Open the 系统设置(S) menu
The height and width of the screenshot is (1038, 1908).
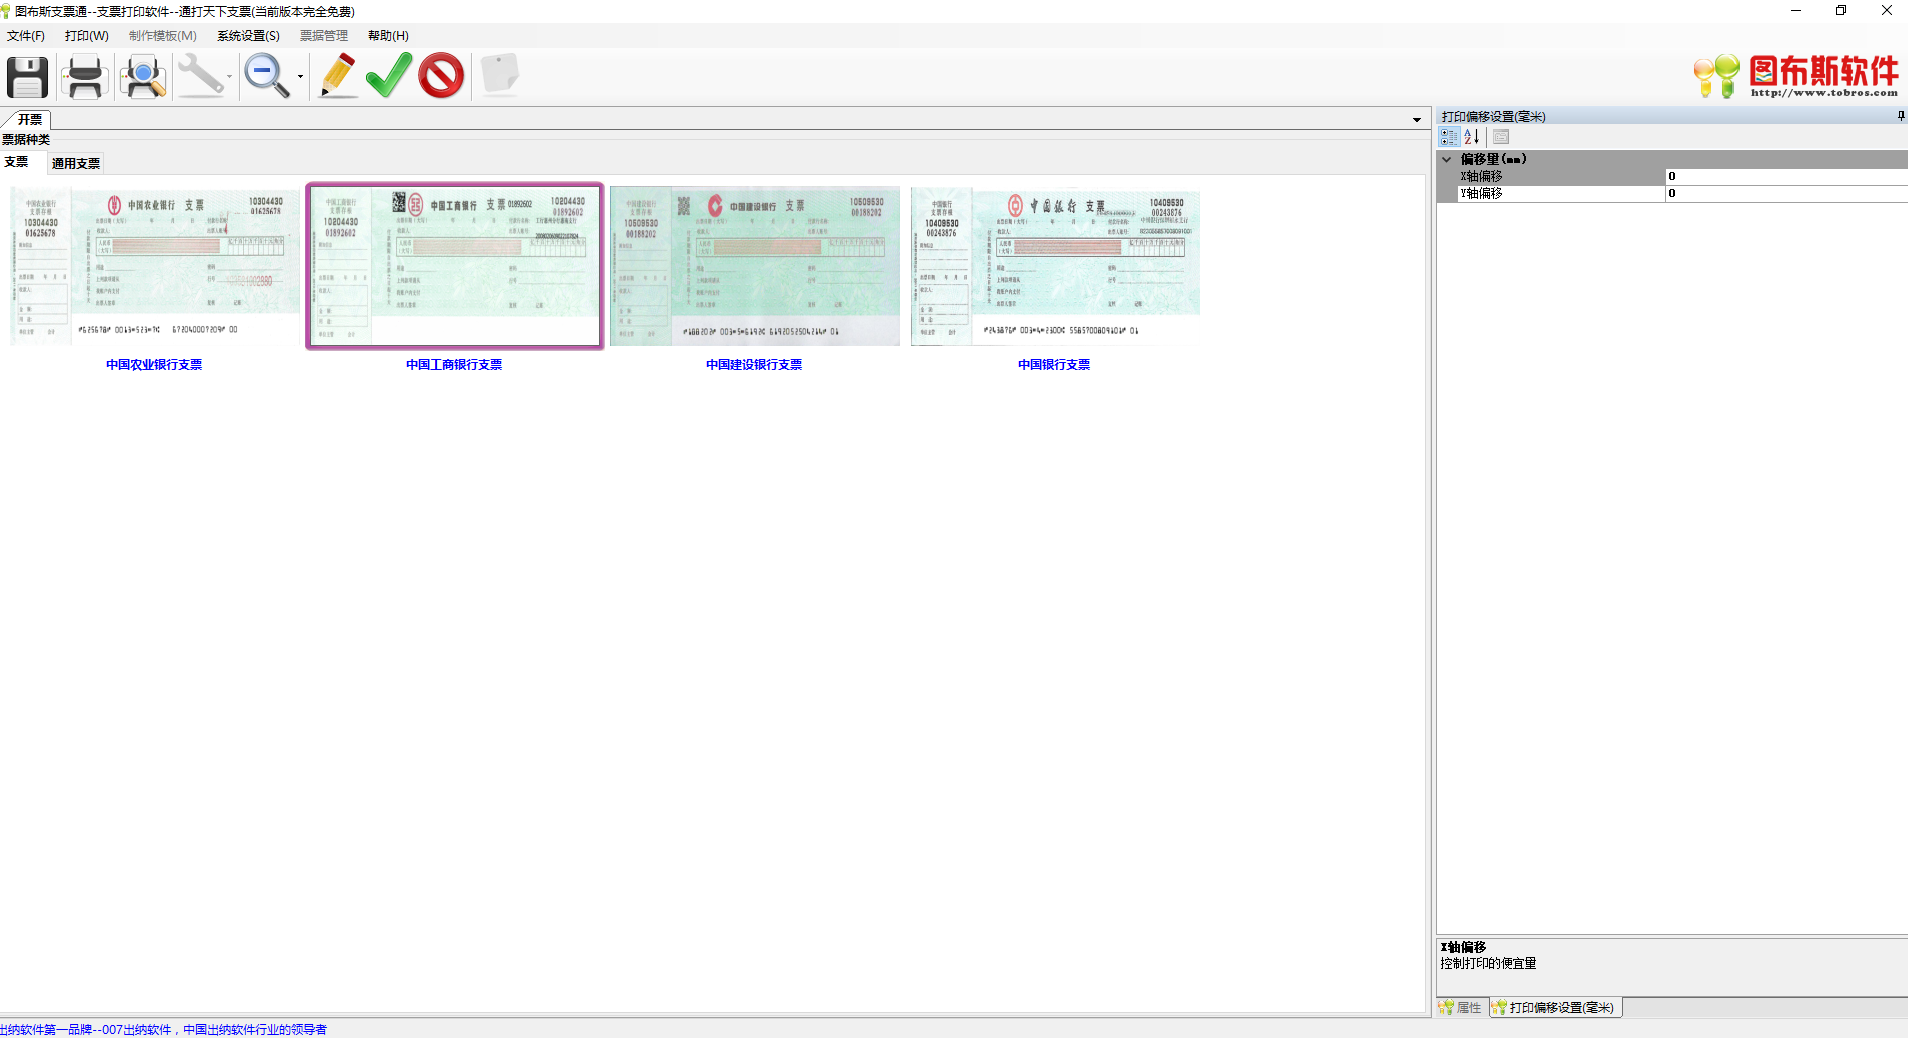(x=248, y=36)
